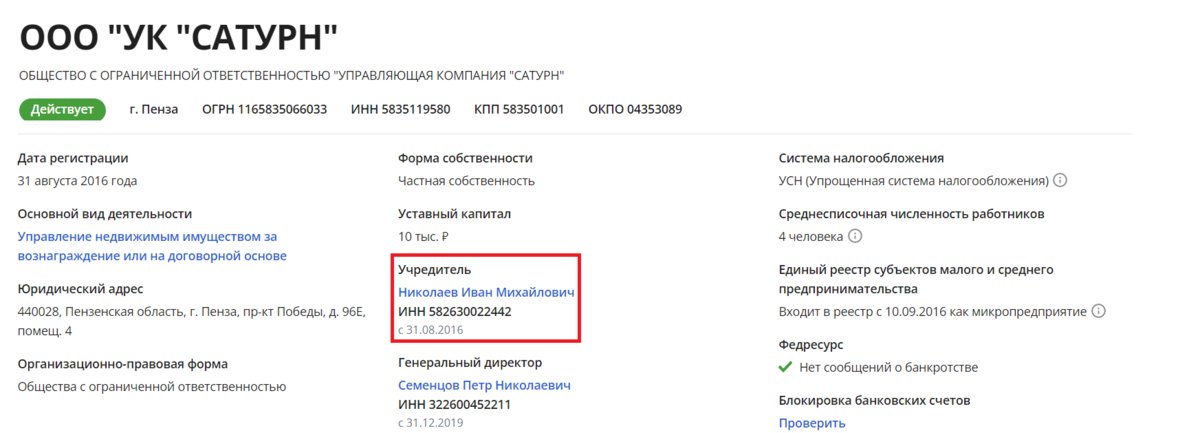Click the Юридический адрес label
The image size is (1200, 433).
(80, 289)
